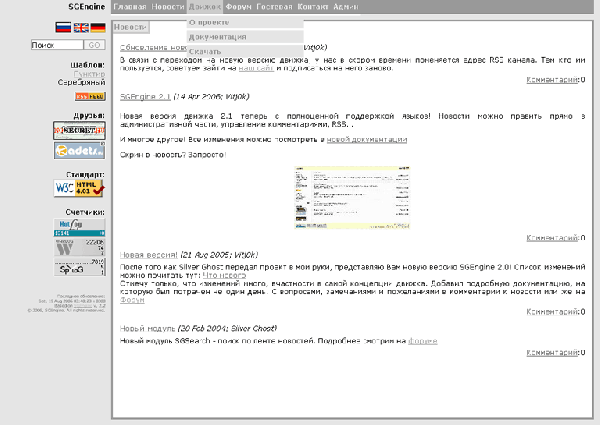Select the Новости tab heading
Screen dimensions: 600x425
pos(130,27)
